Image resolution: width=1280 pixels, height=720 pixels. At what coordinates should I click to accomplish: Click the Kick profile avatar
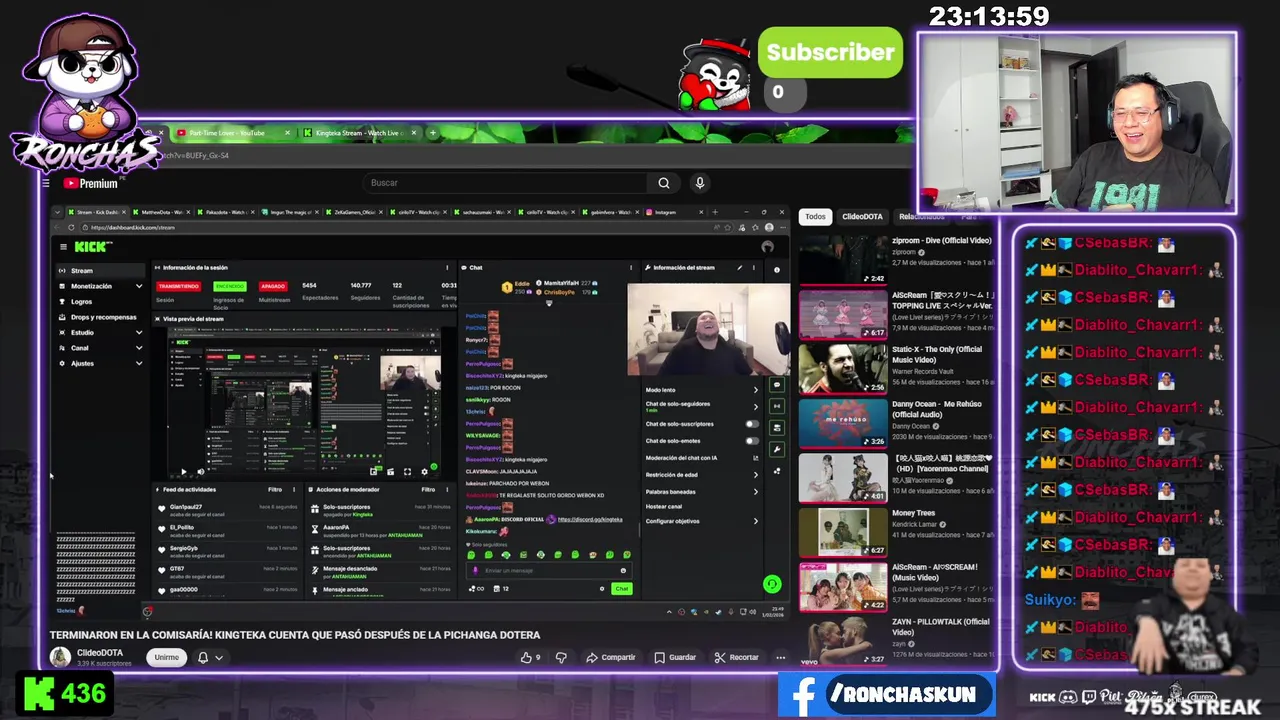tap(767, 247)
